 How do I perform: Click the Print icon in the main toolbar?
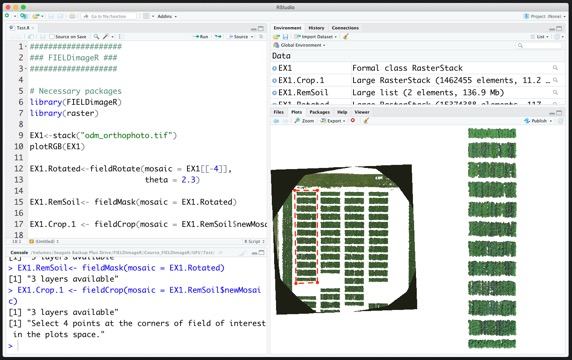(x=72, y=16)
